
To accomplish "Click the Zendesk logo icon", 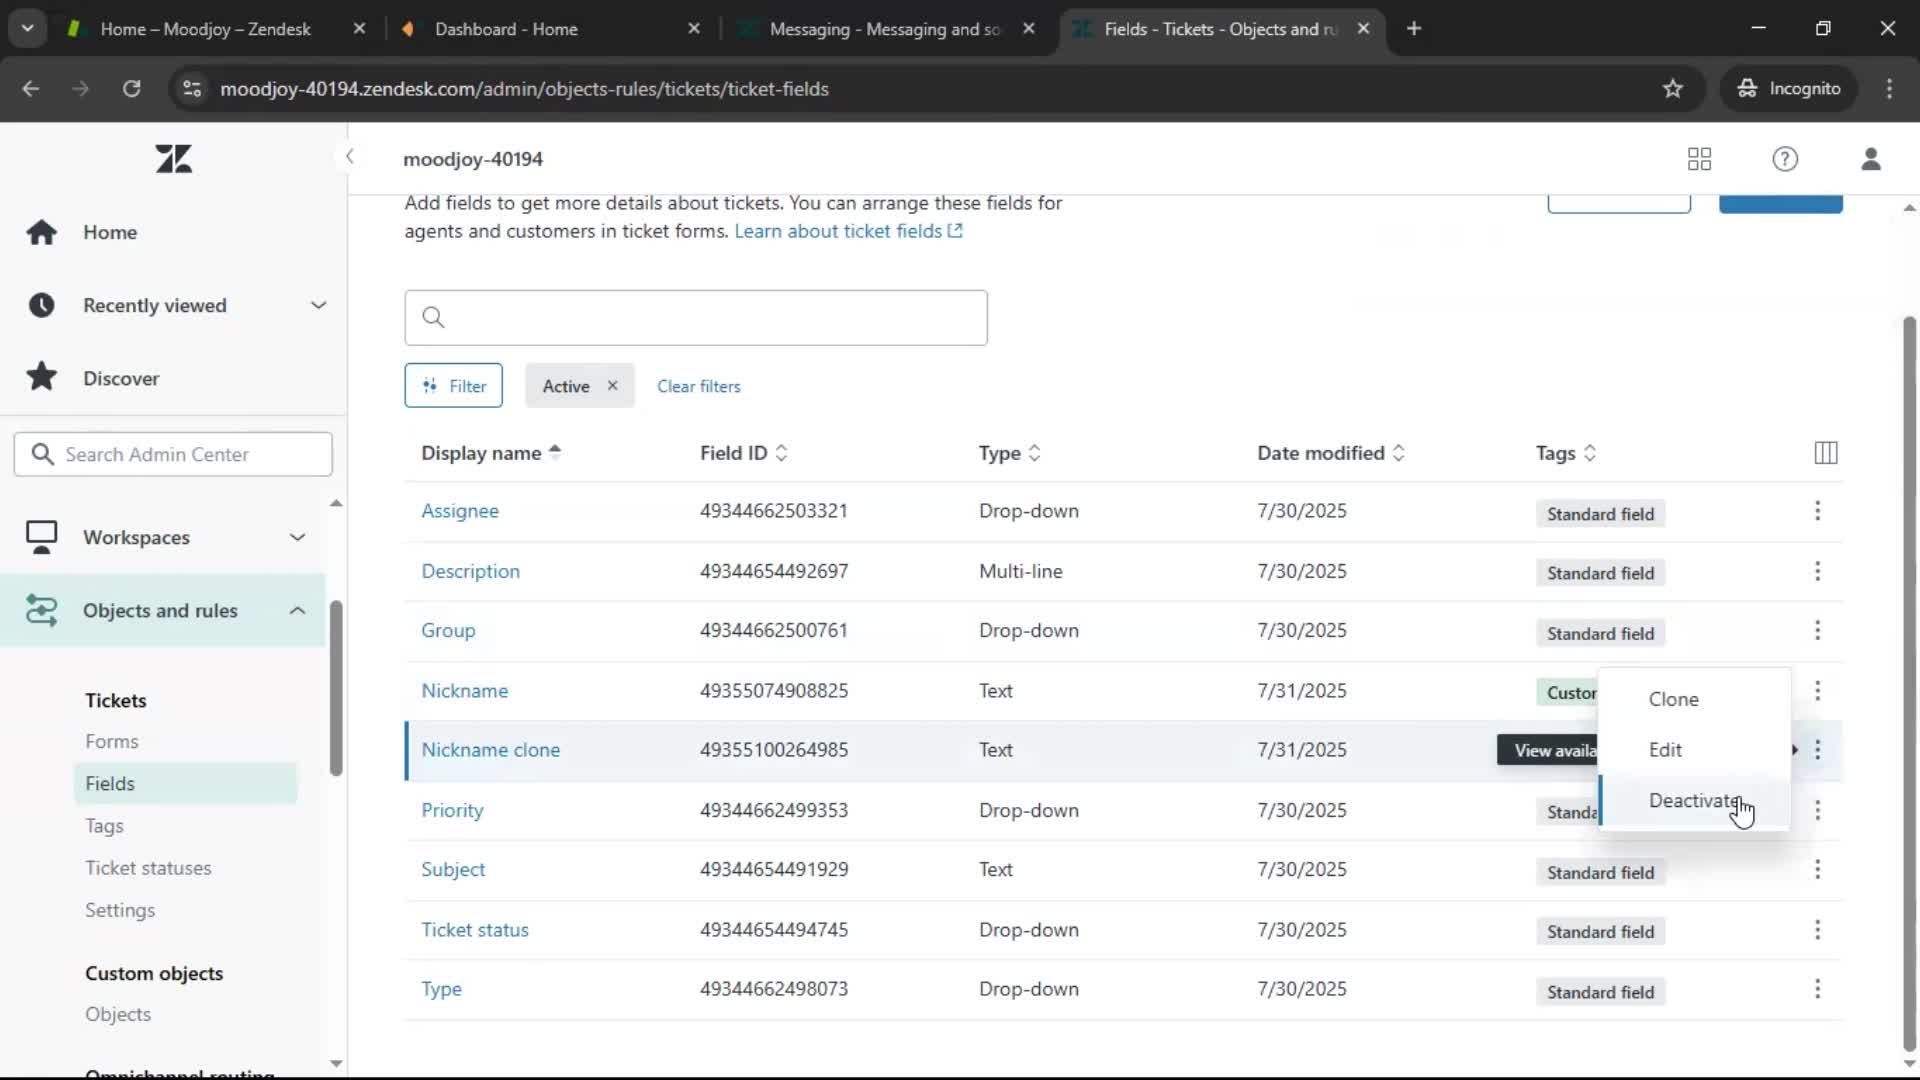I will point(173,159).
